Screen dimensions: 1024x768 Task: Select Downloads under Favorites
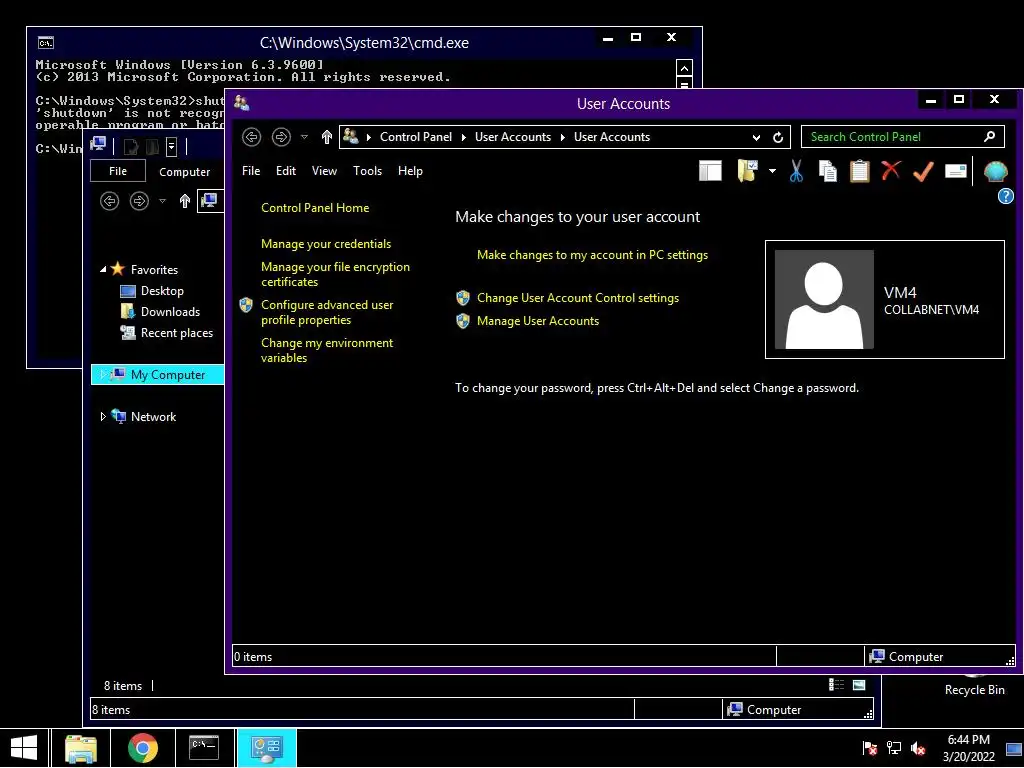pyautogui.click(x=170, y=312)
